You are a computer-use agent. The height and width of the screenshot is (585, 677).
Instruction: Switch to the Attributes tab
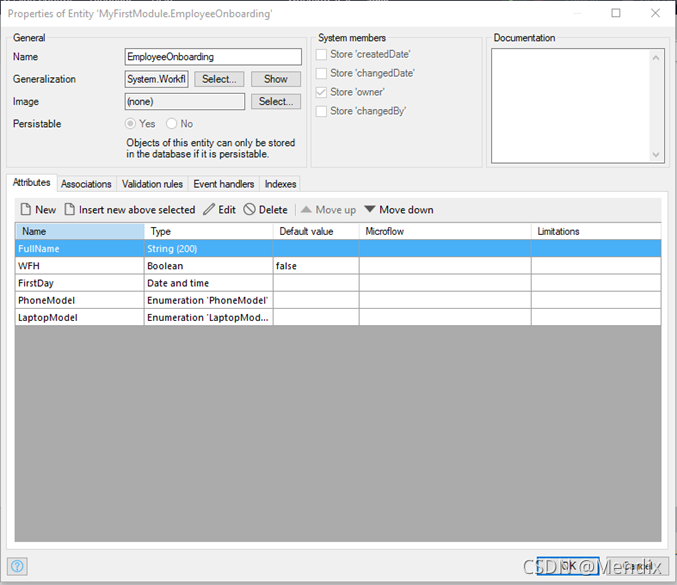[x=32, y=183]
